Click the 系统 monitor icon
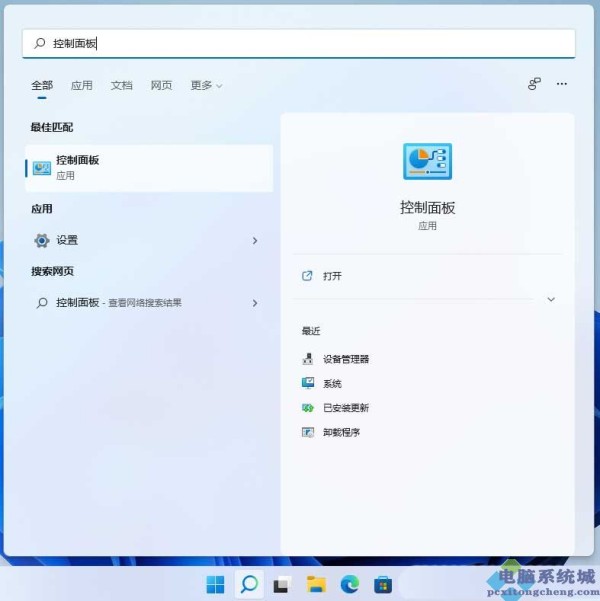600x601 pixels. click(307, 383)
